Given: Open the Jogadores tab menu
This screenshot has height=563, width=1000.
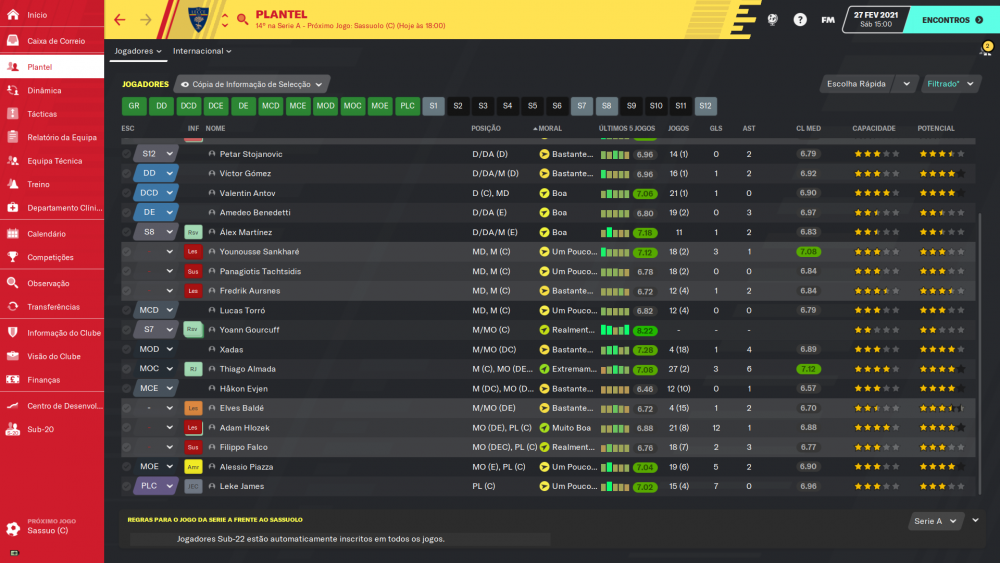Looking at the screenshot, I should pyautogui.click(x=138, y=51).
